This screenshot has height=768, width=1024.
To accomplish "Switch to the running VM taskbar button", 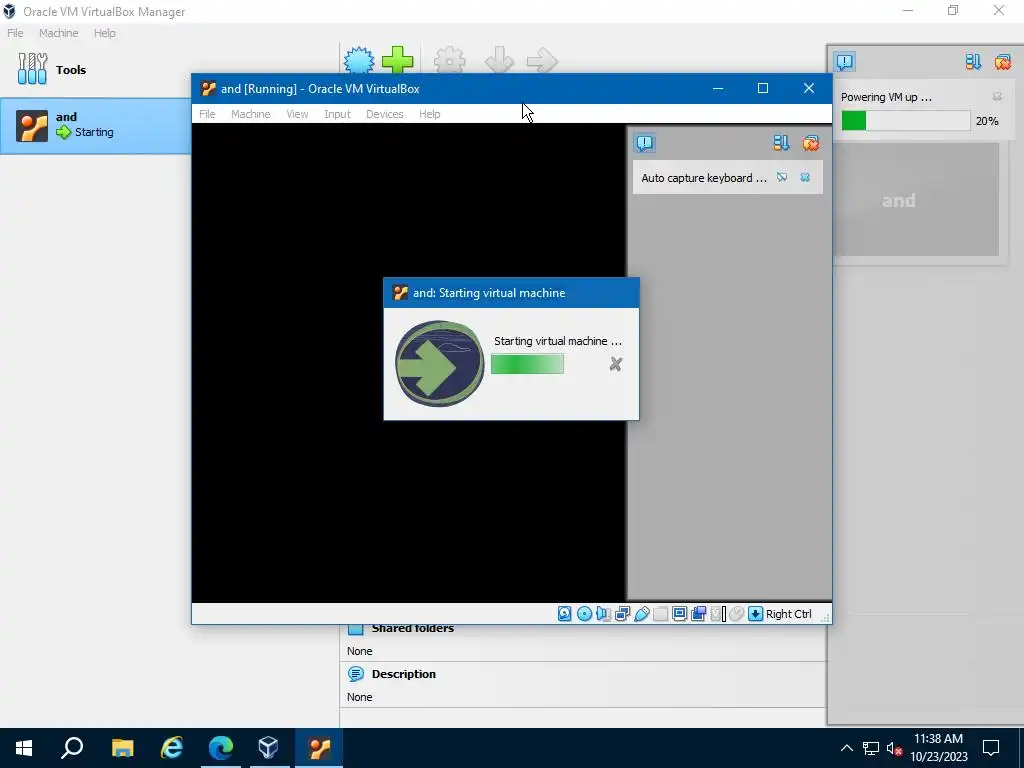I will [x=319, y=748].
